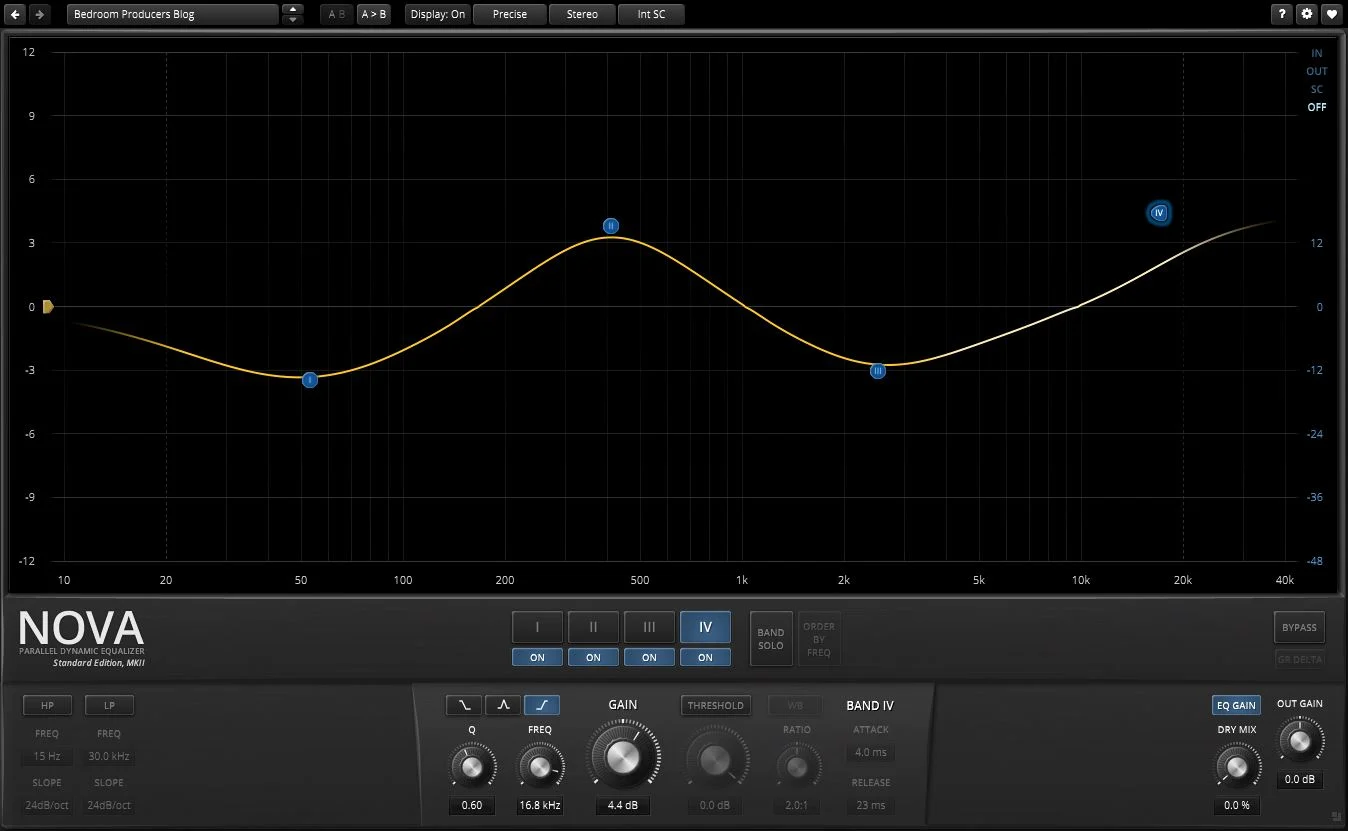Select the bell filter shape icon

pyautogui.click(x=503, y=705)
